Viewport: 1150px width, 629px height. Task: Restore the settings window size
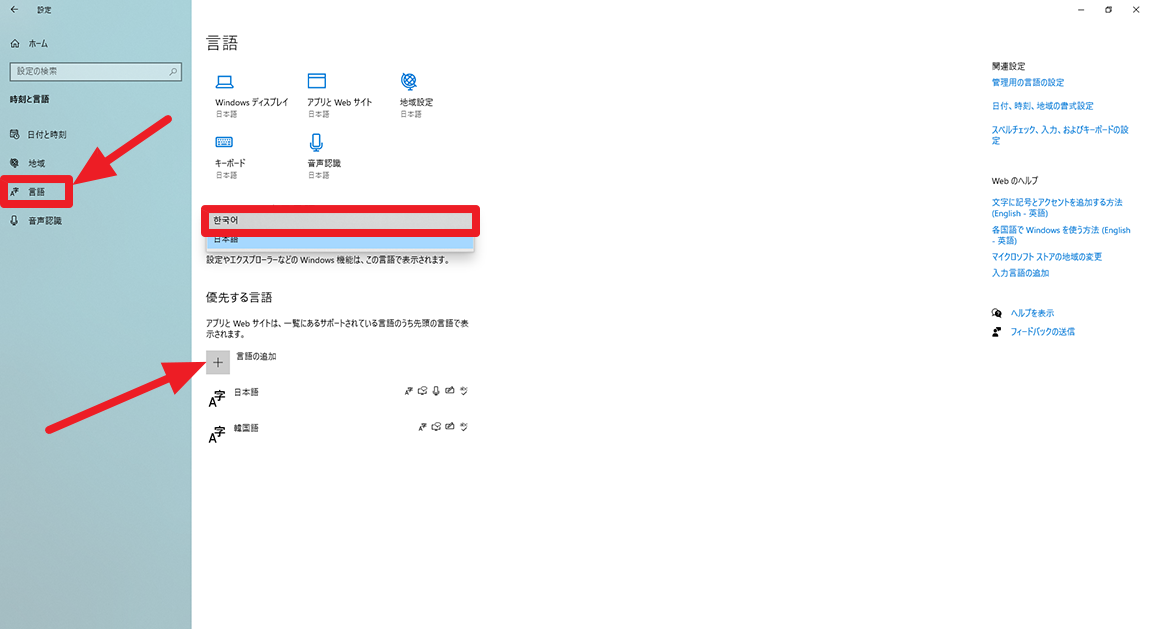click(1108, 10)
